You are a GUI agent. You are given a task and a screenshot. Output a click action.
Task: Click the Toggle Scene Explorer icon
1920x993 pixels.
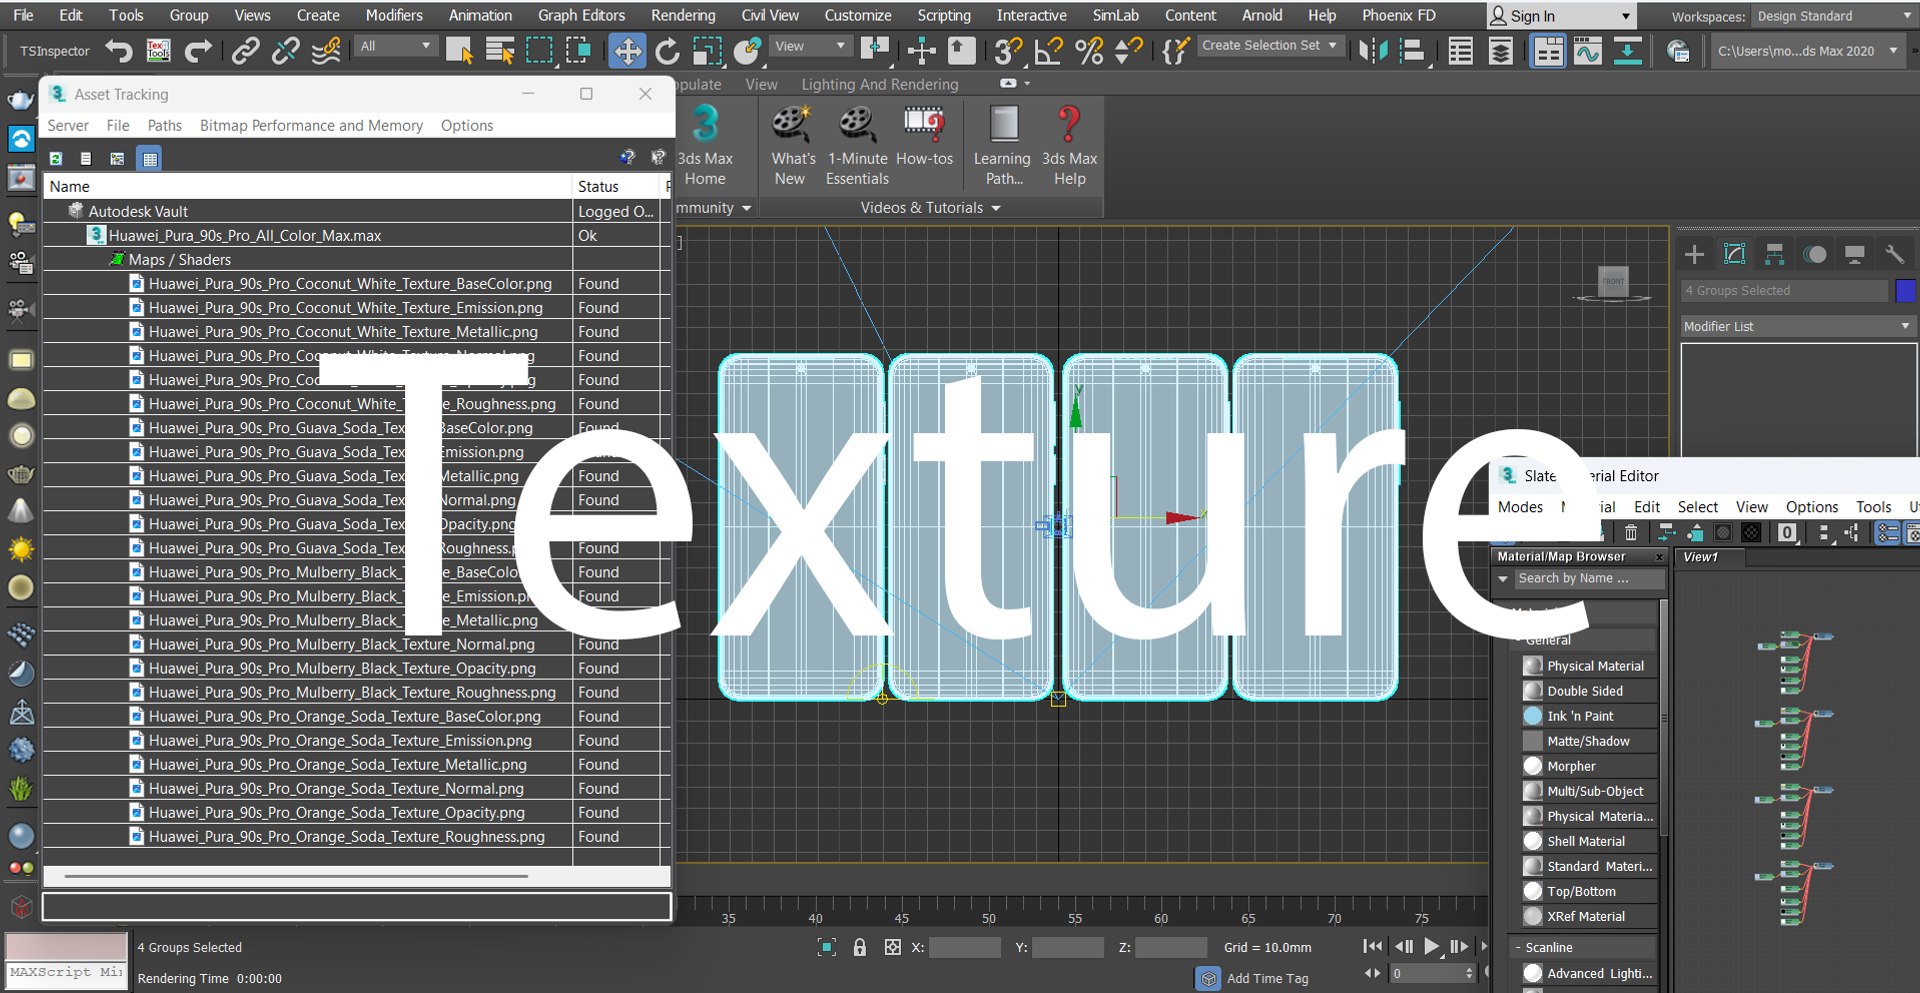(1461, 50)
